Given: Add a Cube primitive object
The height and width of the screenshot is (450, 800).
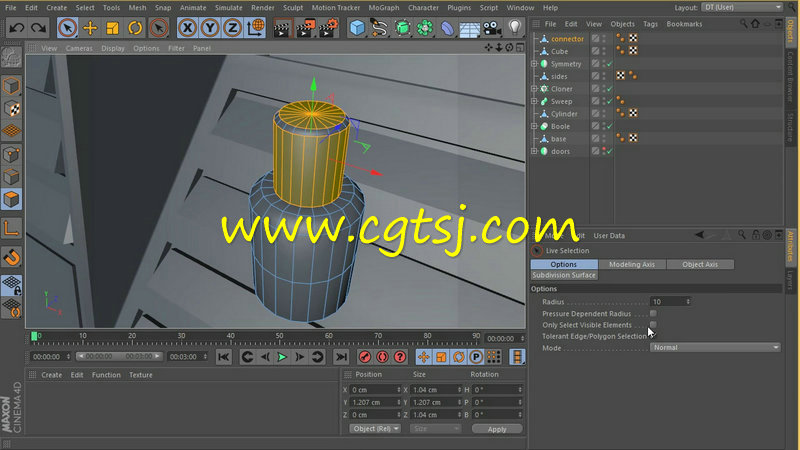Looking at the screenshot, I should click(x=357, y=28).
